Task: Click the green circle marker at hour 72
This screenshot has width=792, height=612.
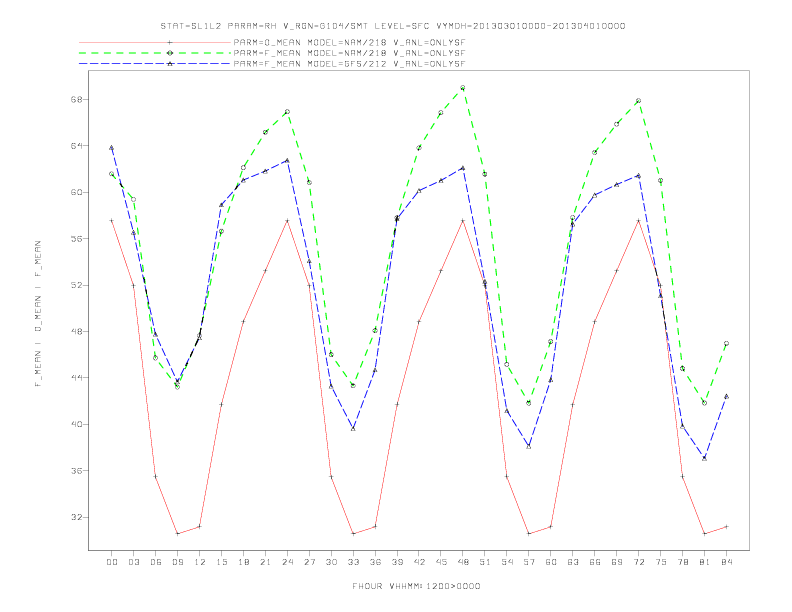Action: coord(638,100)
